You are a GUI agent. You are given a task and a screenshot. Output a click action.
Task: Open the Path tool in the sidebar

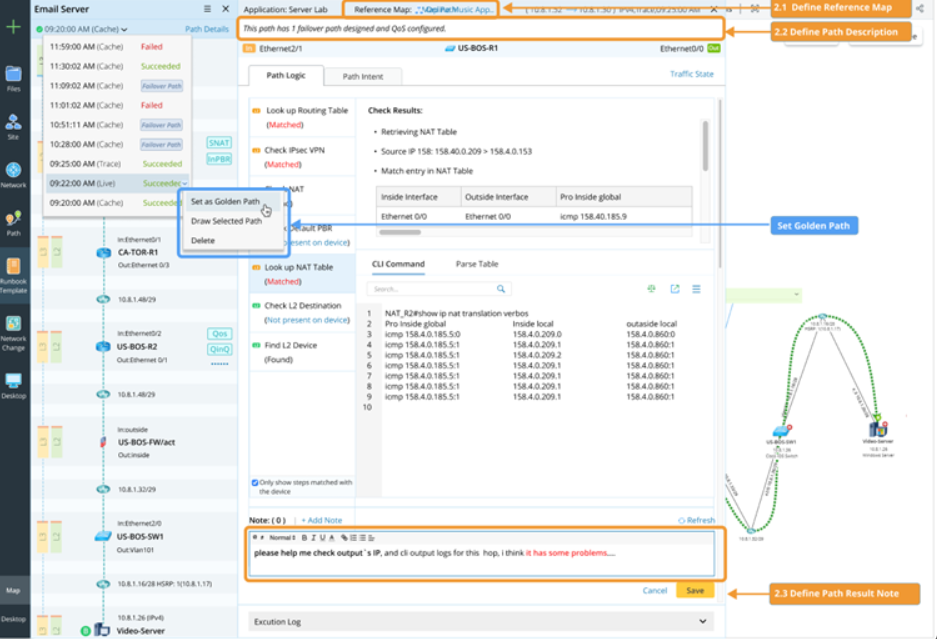[13, 223]
